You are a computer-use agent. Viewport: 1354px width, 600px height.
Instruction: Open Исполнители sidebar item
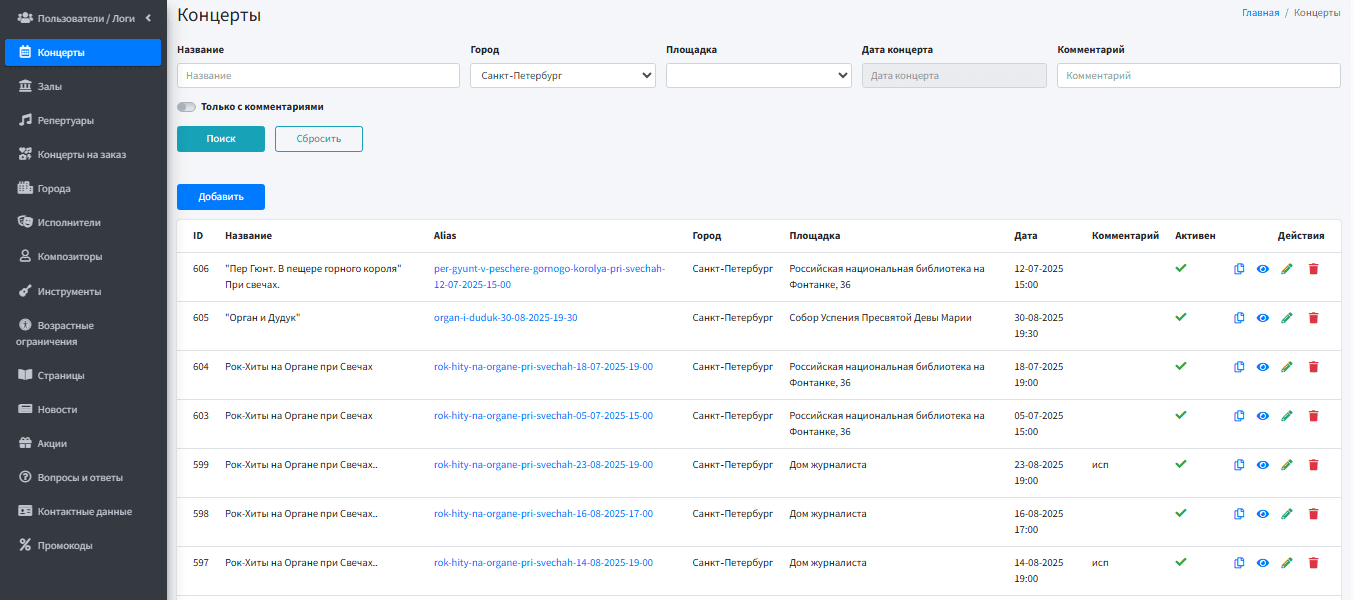[x=83, y=222]
